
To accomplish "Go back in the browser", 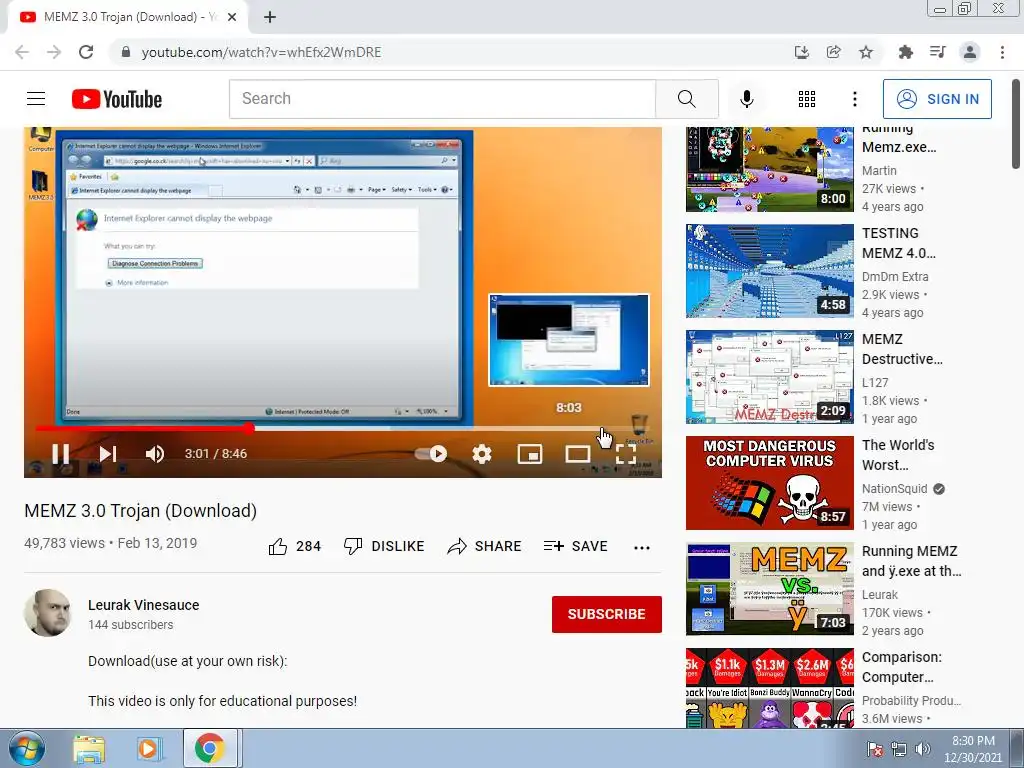I will 22,52.
